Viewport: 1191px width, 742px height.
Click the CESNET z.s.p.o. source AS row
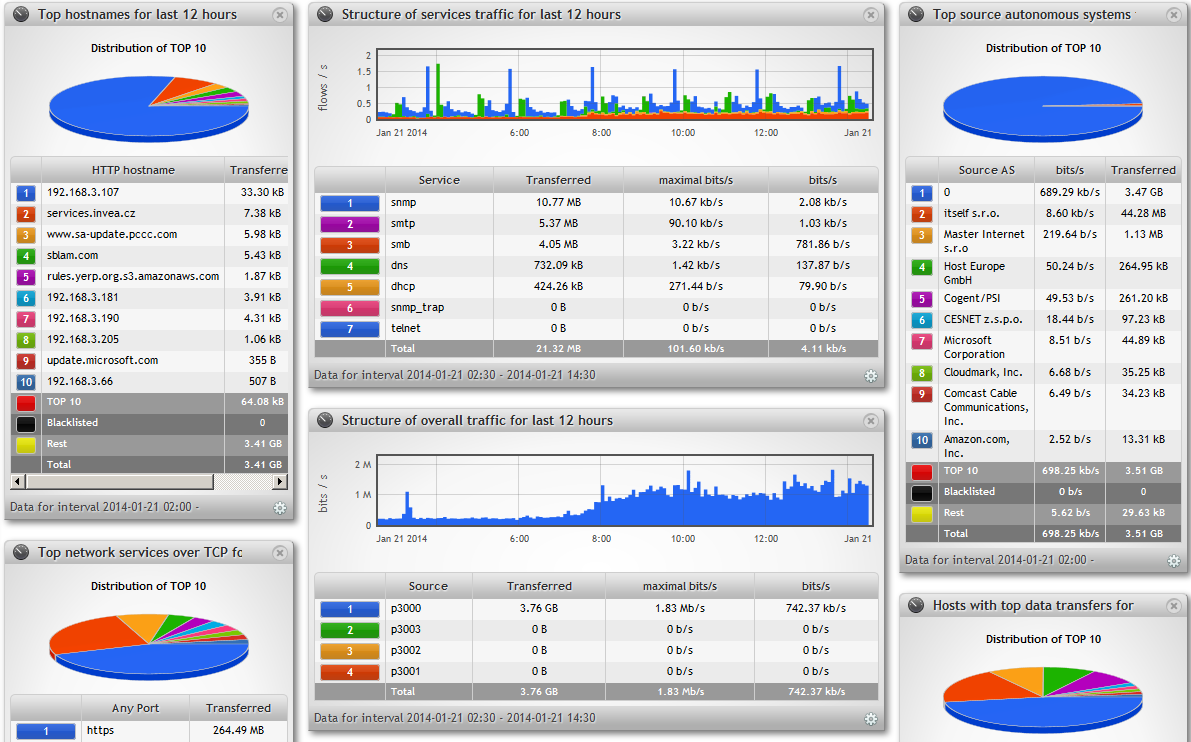pyautogui.click(x=1044, y=320)
